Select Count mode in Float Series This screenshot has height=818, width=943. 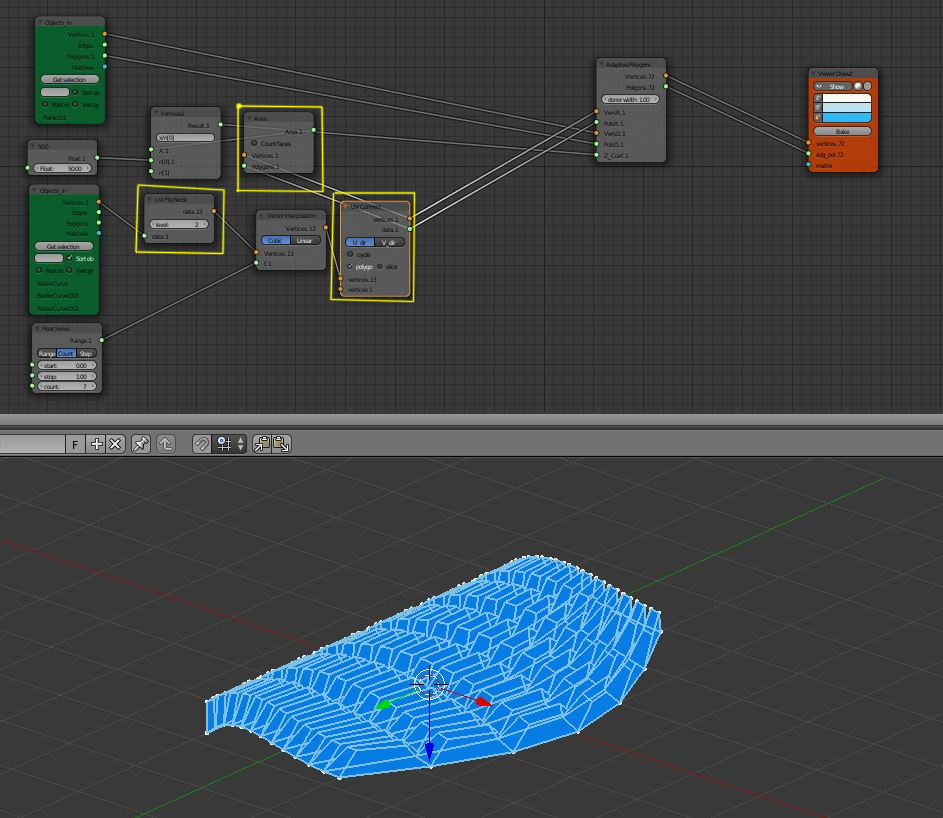coord(67,354)
